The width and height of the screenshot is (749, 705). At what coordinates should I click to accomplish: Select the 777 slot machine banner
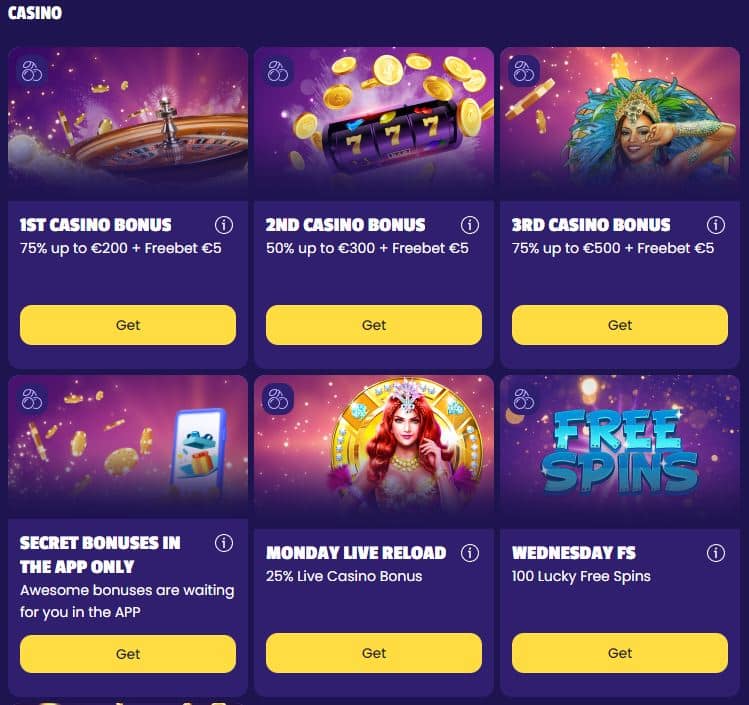[374, 123]
